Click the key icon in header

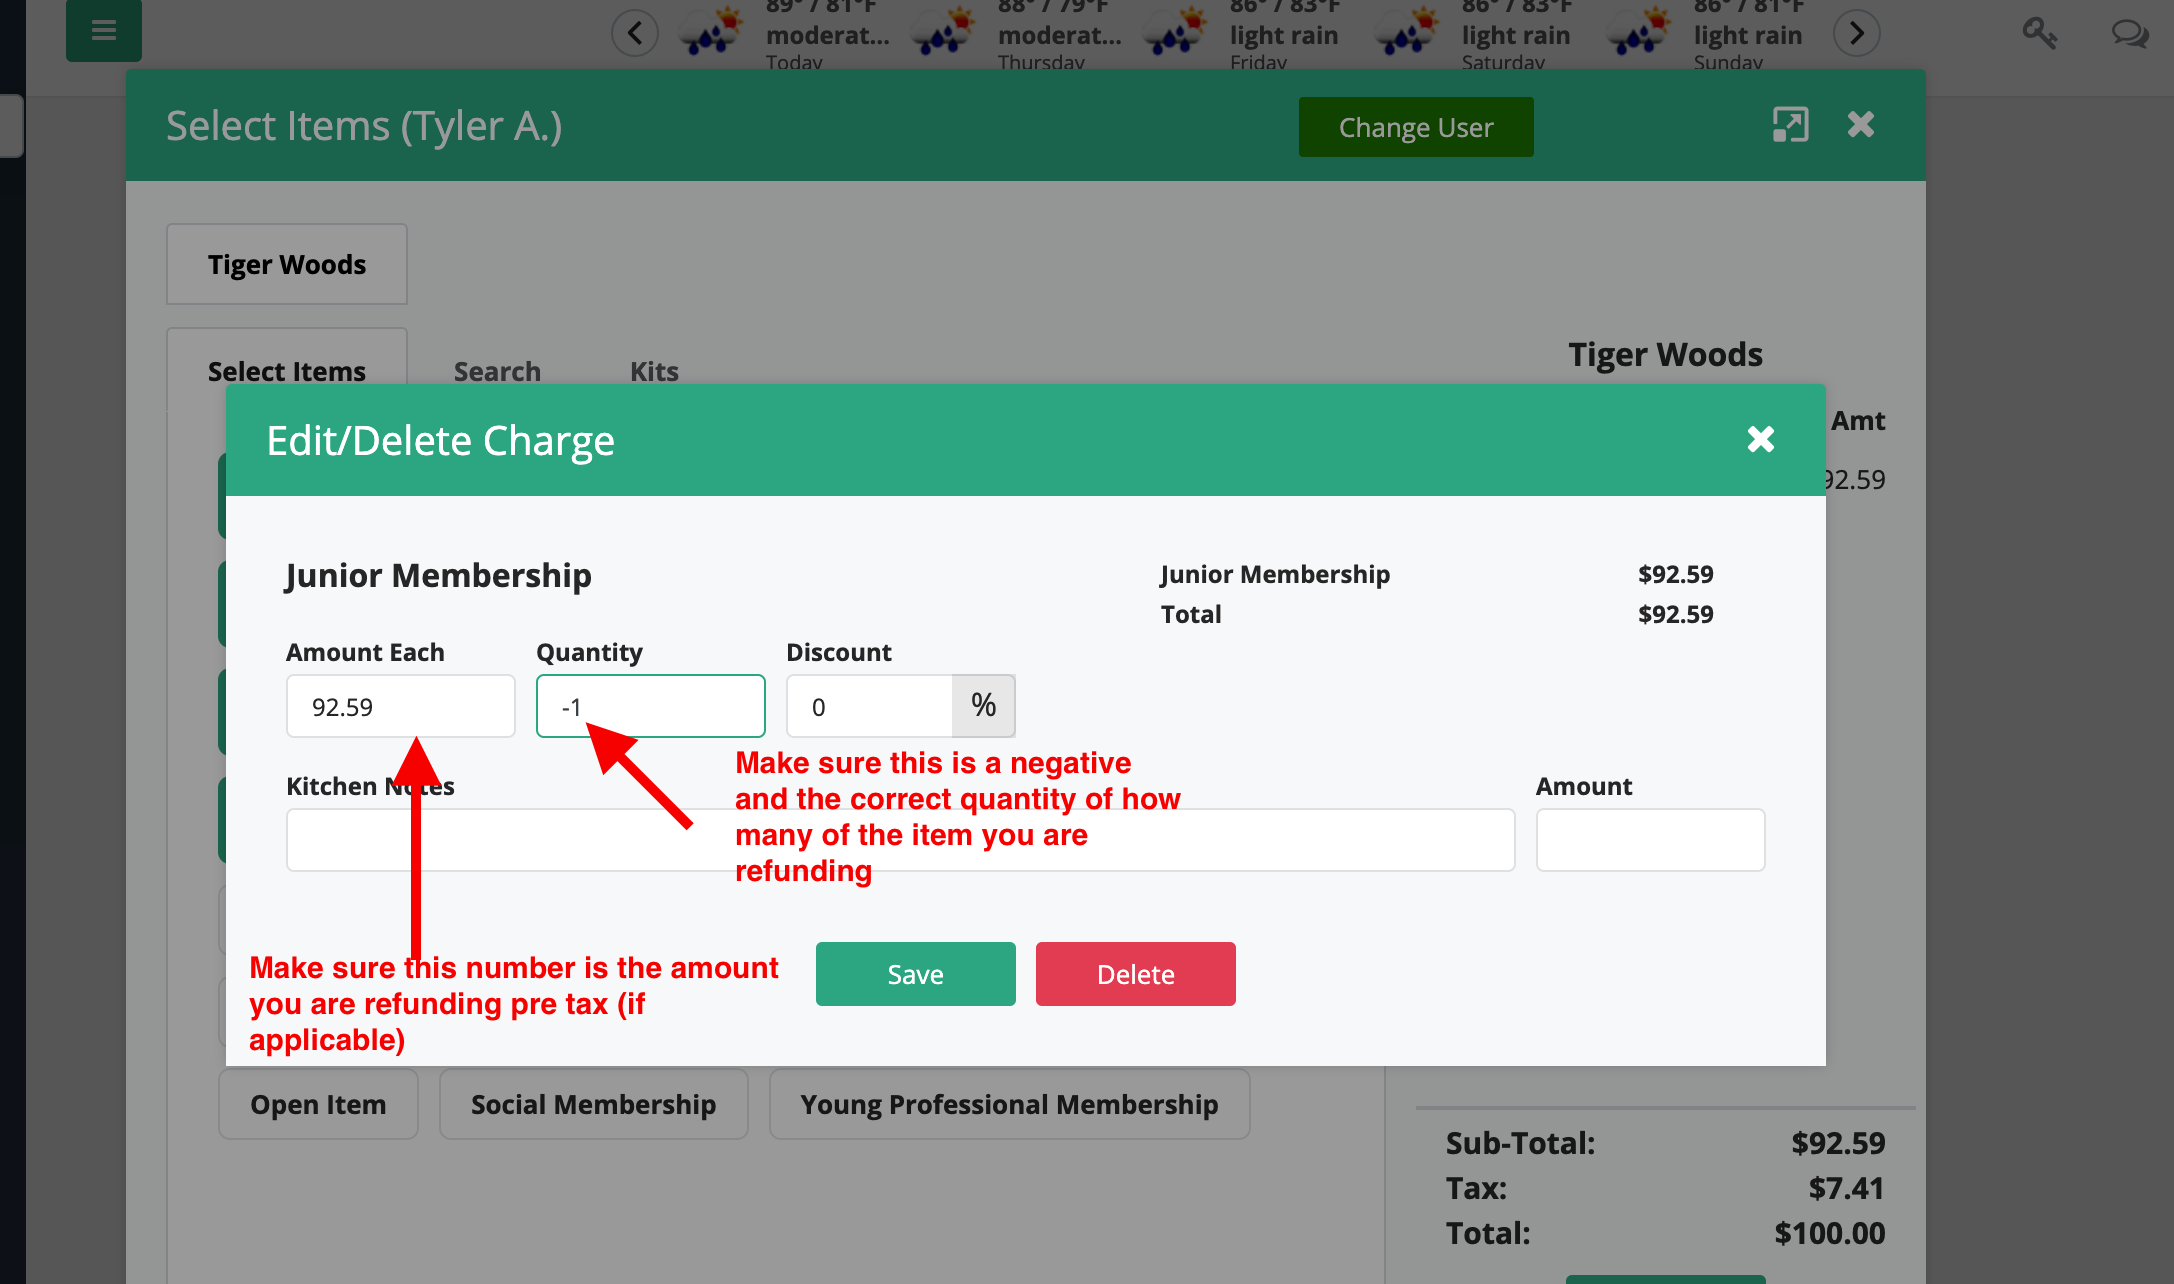[x=2039, y=33]
